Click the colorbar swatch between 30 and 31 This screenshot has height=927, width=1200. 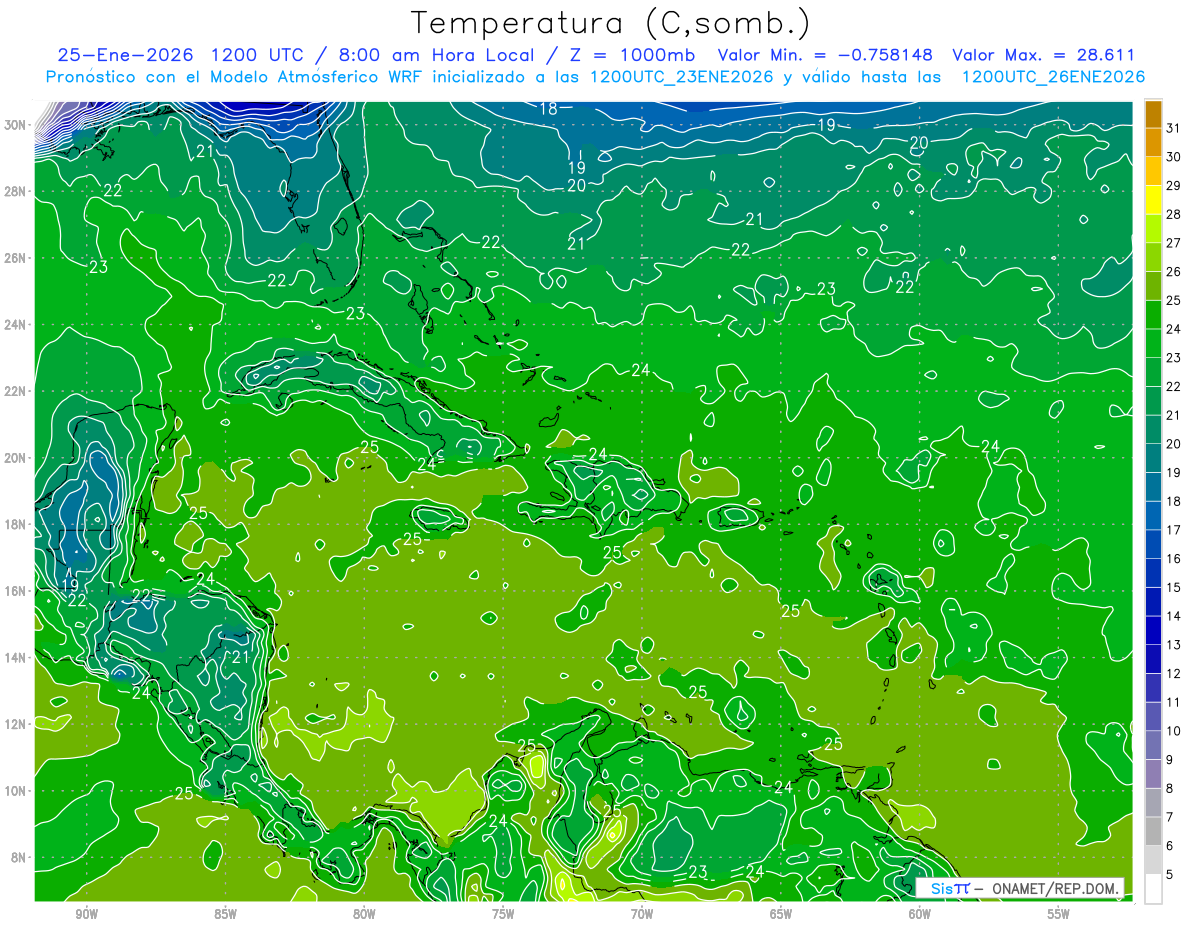coord(1153,142)
